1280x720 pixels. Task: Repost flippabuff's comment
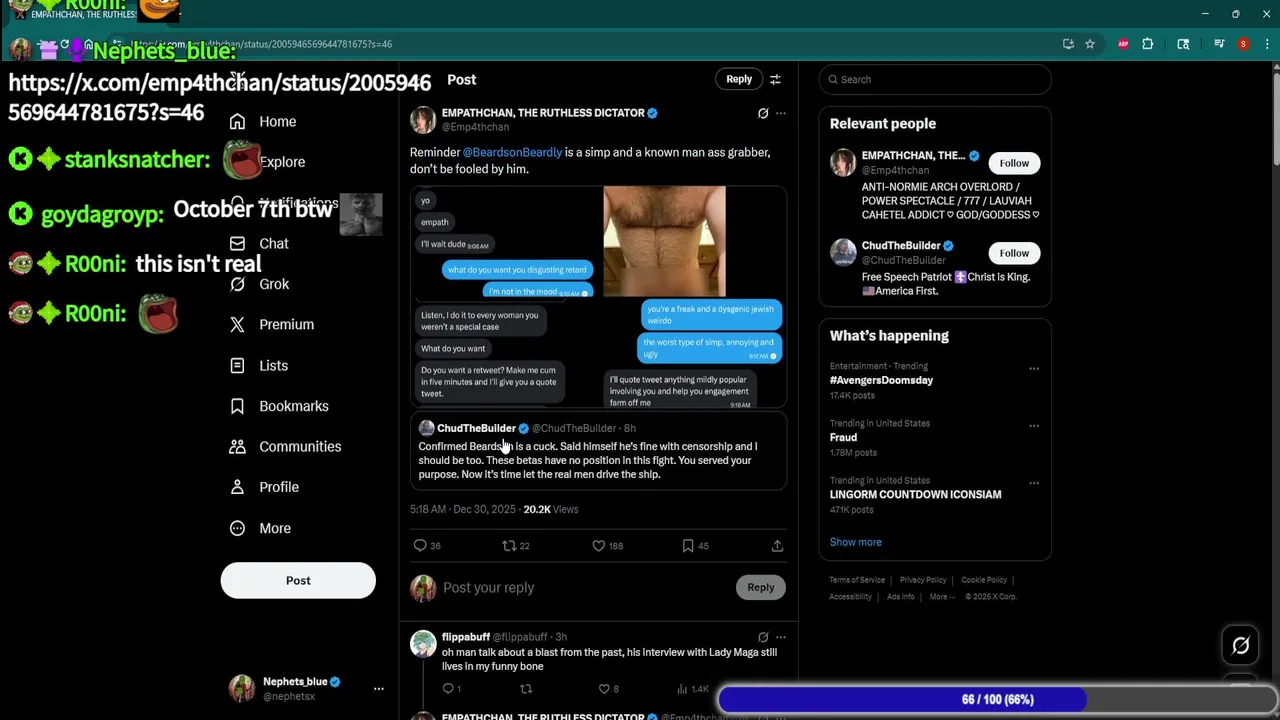526,689
